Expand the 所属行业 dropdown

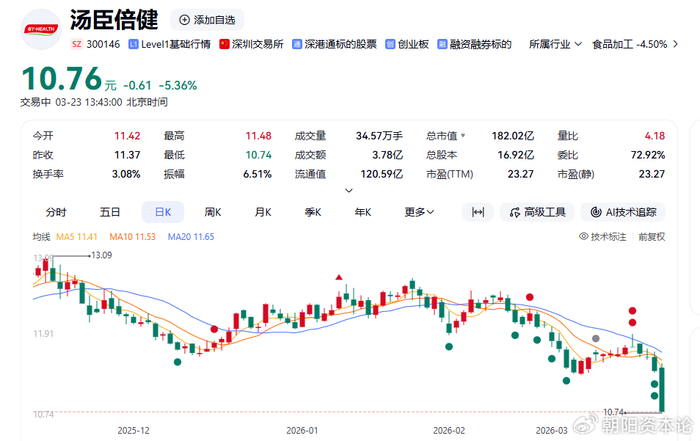[x=555, y=44]
